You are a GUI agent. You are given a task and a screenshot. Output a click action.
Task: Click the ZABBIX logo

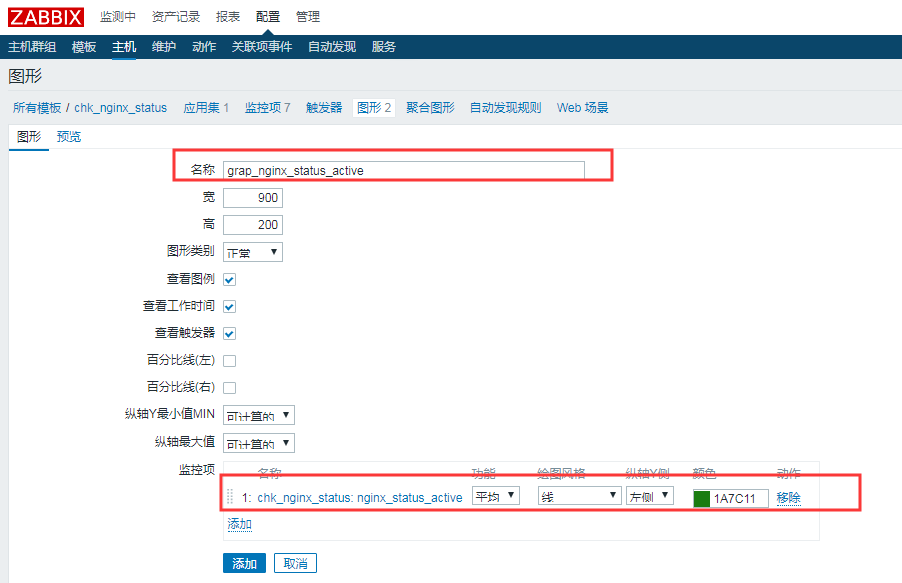point(45,17)
